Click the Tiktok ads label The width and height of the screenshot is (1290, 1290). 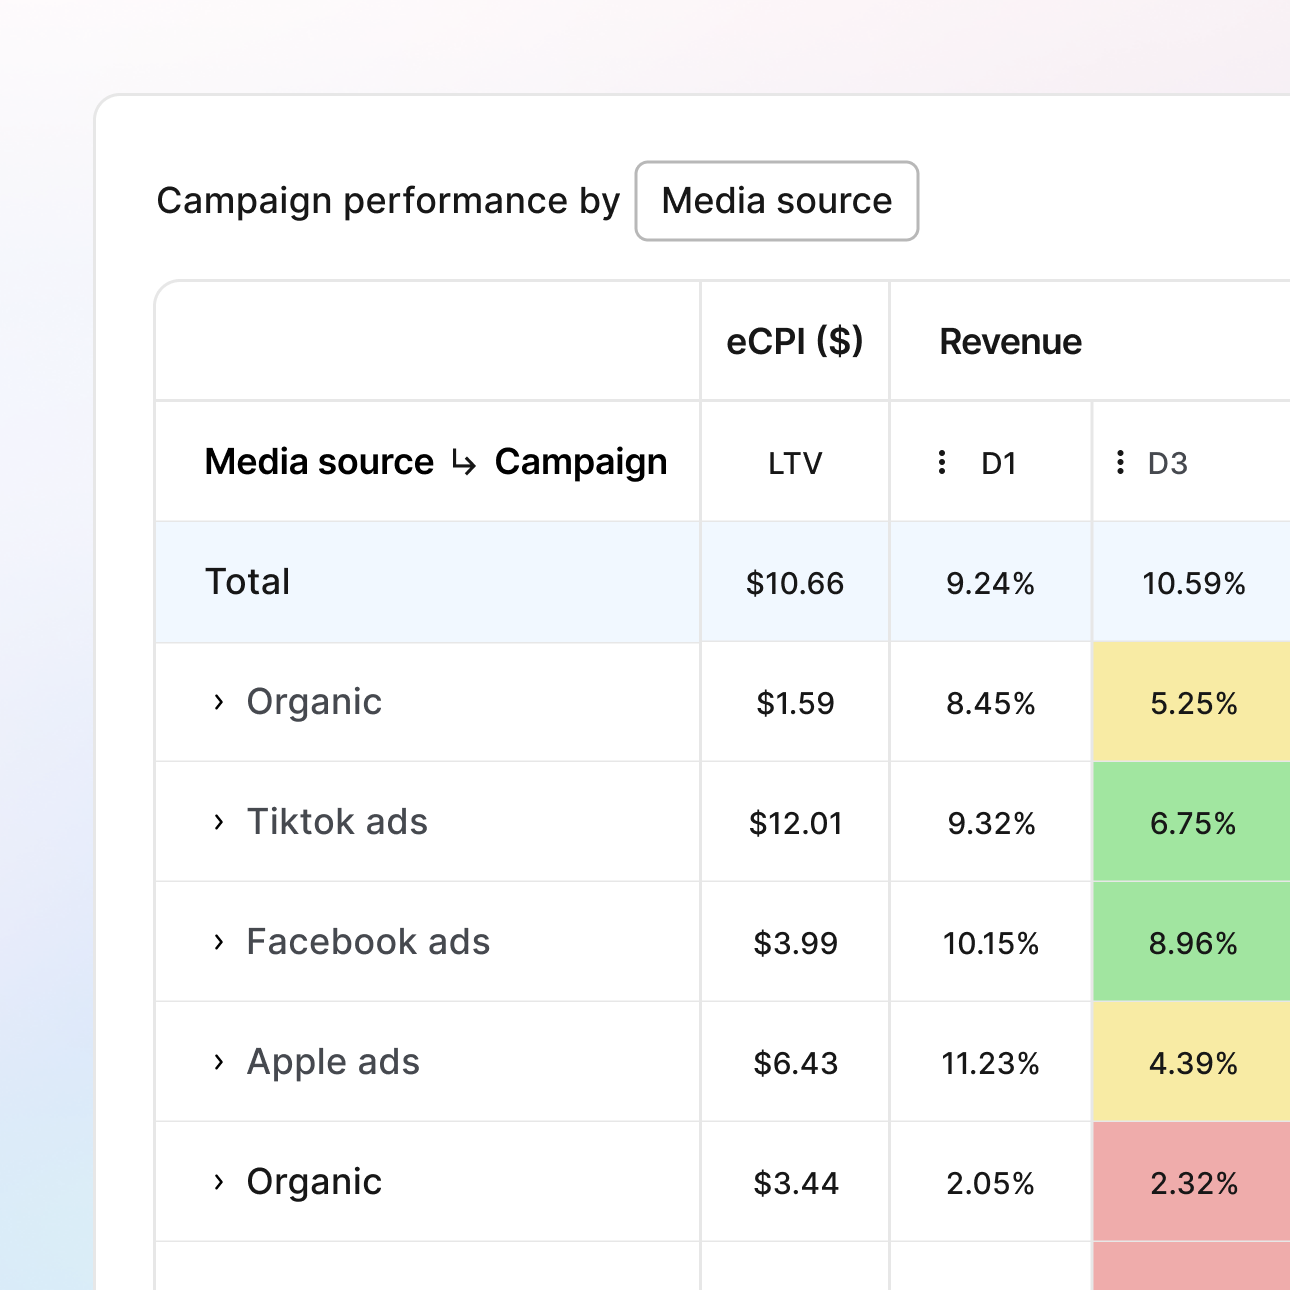pyautogui.click(x=337, y=823)
